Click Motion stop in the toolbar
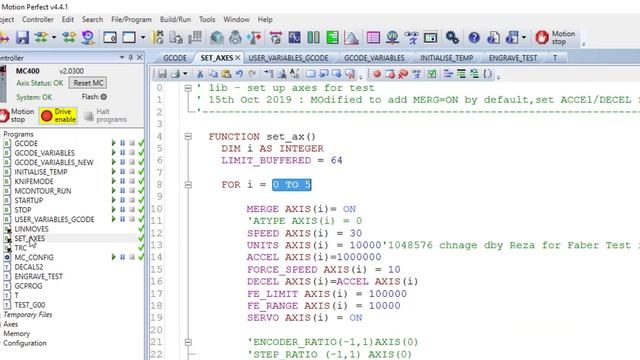 [555, 38]
